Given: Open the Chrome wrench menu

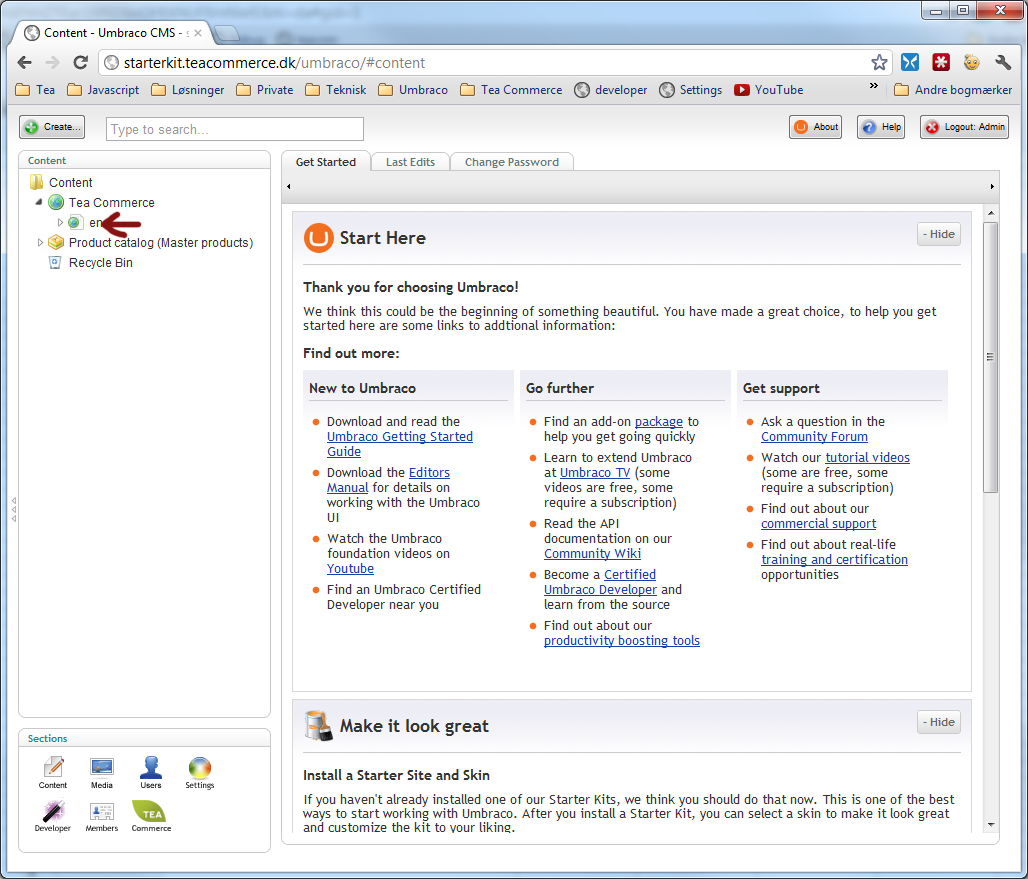Looking at the screenshot, I should (x=1002, y=62).
